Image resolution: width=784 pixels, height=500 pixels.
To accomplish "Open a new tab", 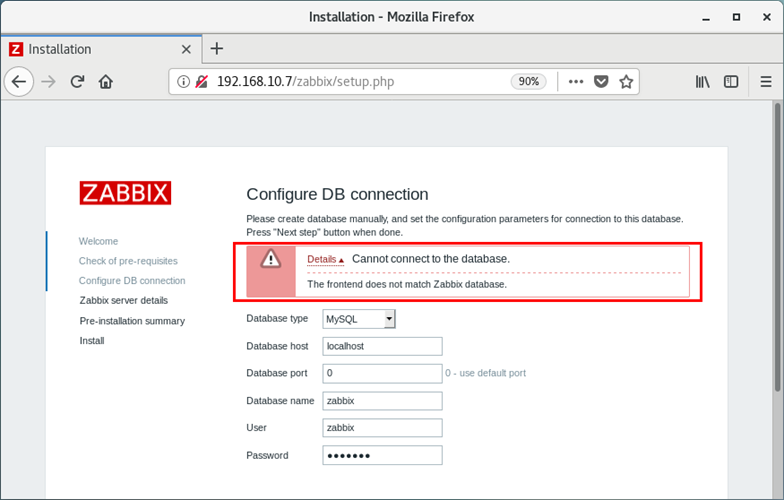I will point(216,48).
